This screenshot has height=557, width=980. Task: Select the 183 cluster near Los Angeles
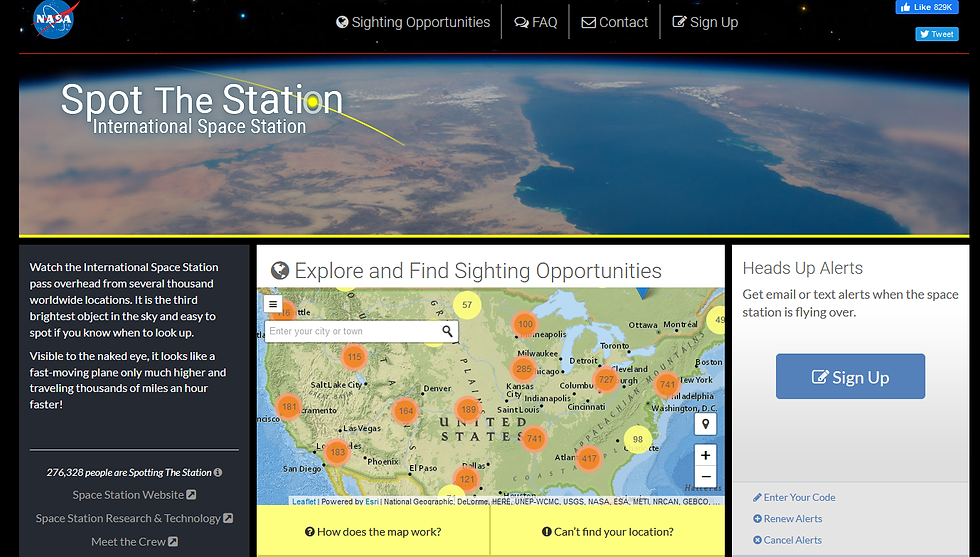(x=338, y=452)
